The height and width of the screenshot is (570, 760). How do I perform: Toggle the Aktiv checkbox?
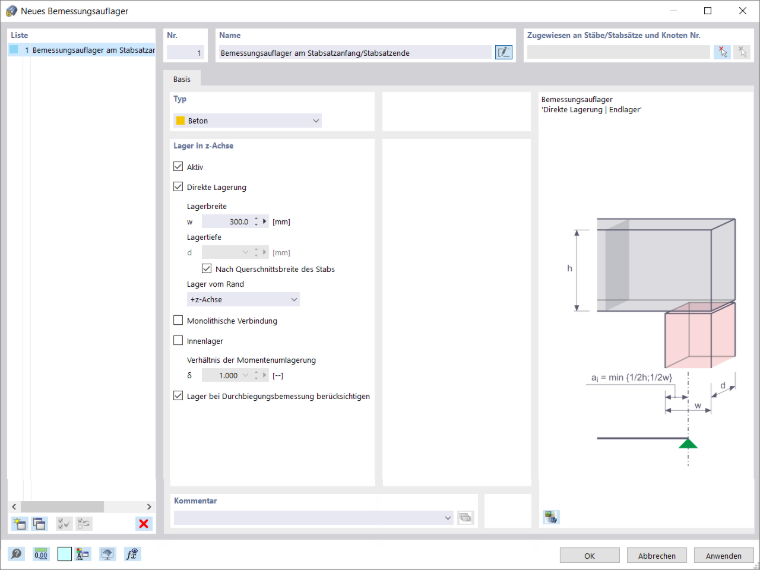[x=178, y=166]
